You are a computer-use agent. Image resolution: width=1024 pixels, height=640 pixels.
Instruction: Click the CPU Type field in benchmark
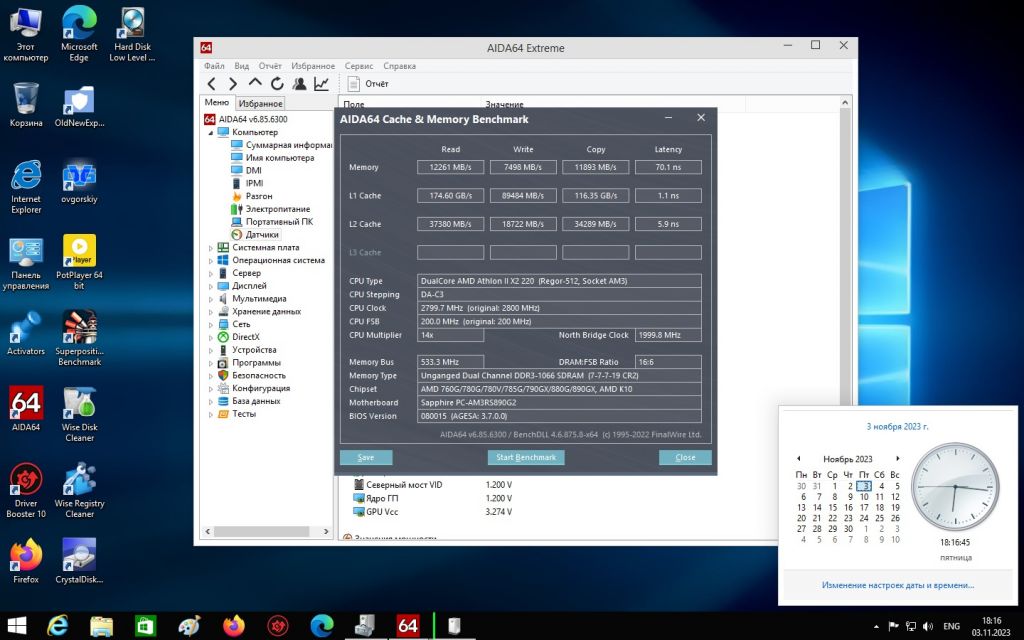[559, 281]
